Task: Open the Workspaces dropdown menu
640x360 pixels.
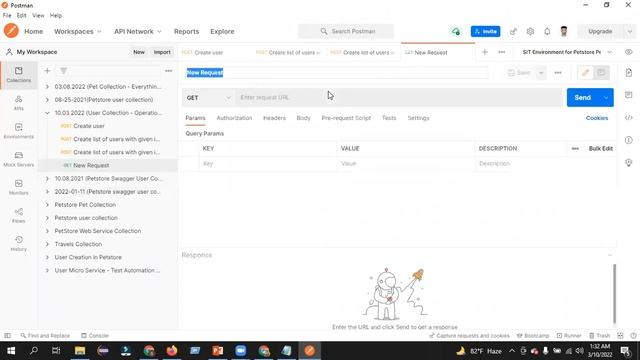Action: click(x=78, y=31)
